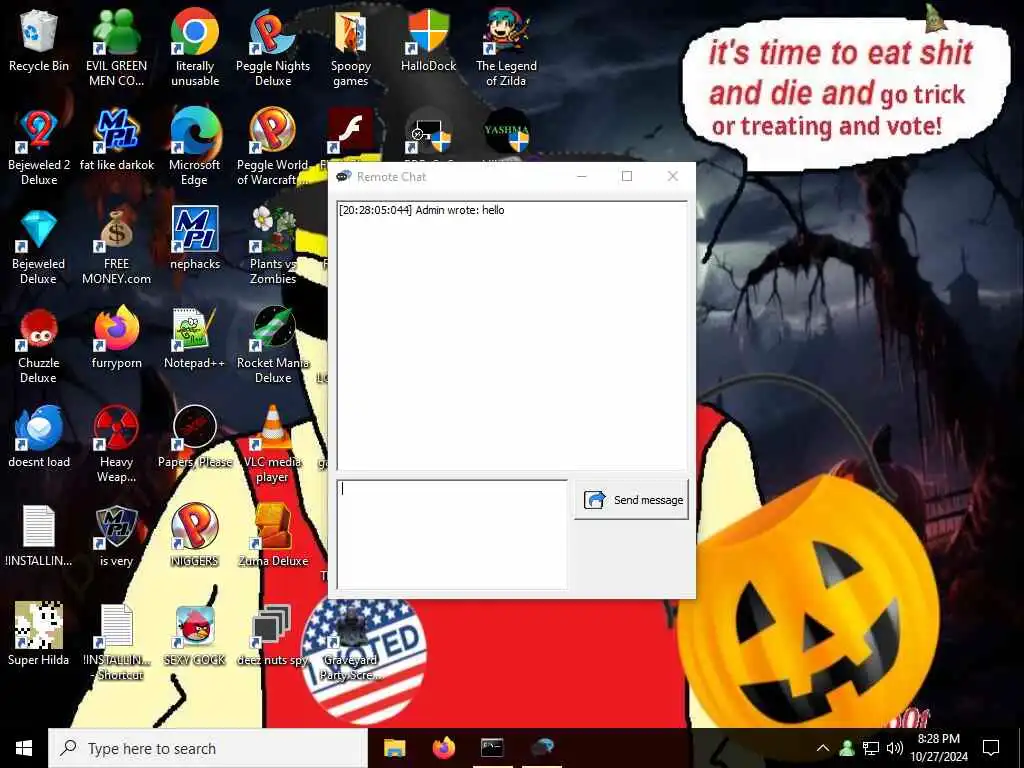1024x768 pixels.
Task: Select the 'Admin wrote: hello' chat line
Action: 421,210
